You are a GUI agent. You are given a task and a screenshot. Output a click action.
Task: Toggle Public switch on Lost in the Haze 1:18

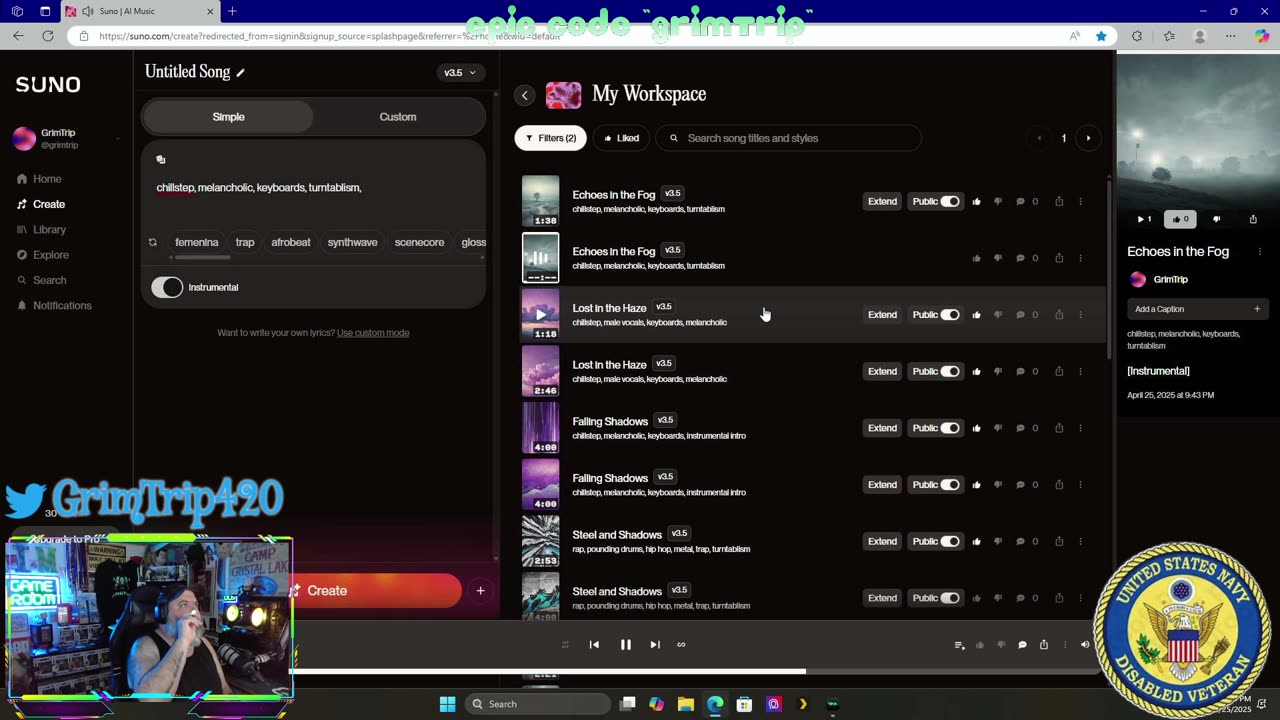click(950, 315)
